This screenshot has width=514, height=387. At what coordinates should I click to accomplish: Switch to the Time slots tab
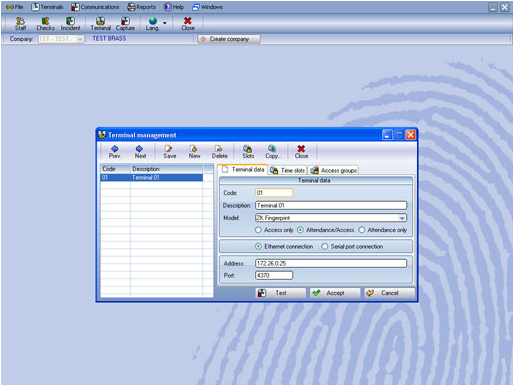287,170
